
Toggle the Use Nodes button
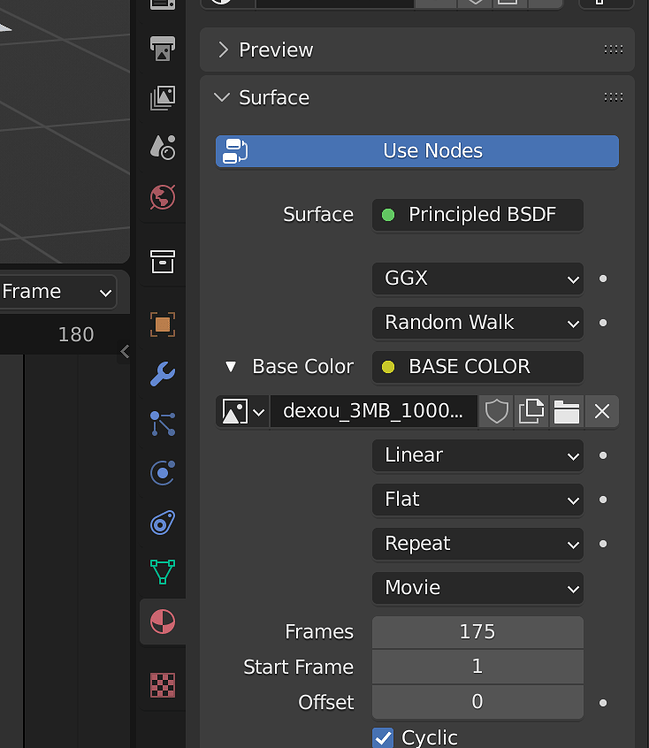coord(417,151)
